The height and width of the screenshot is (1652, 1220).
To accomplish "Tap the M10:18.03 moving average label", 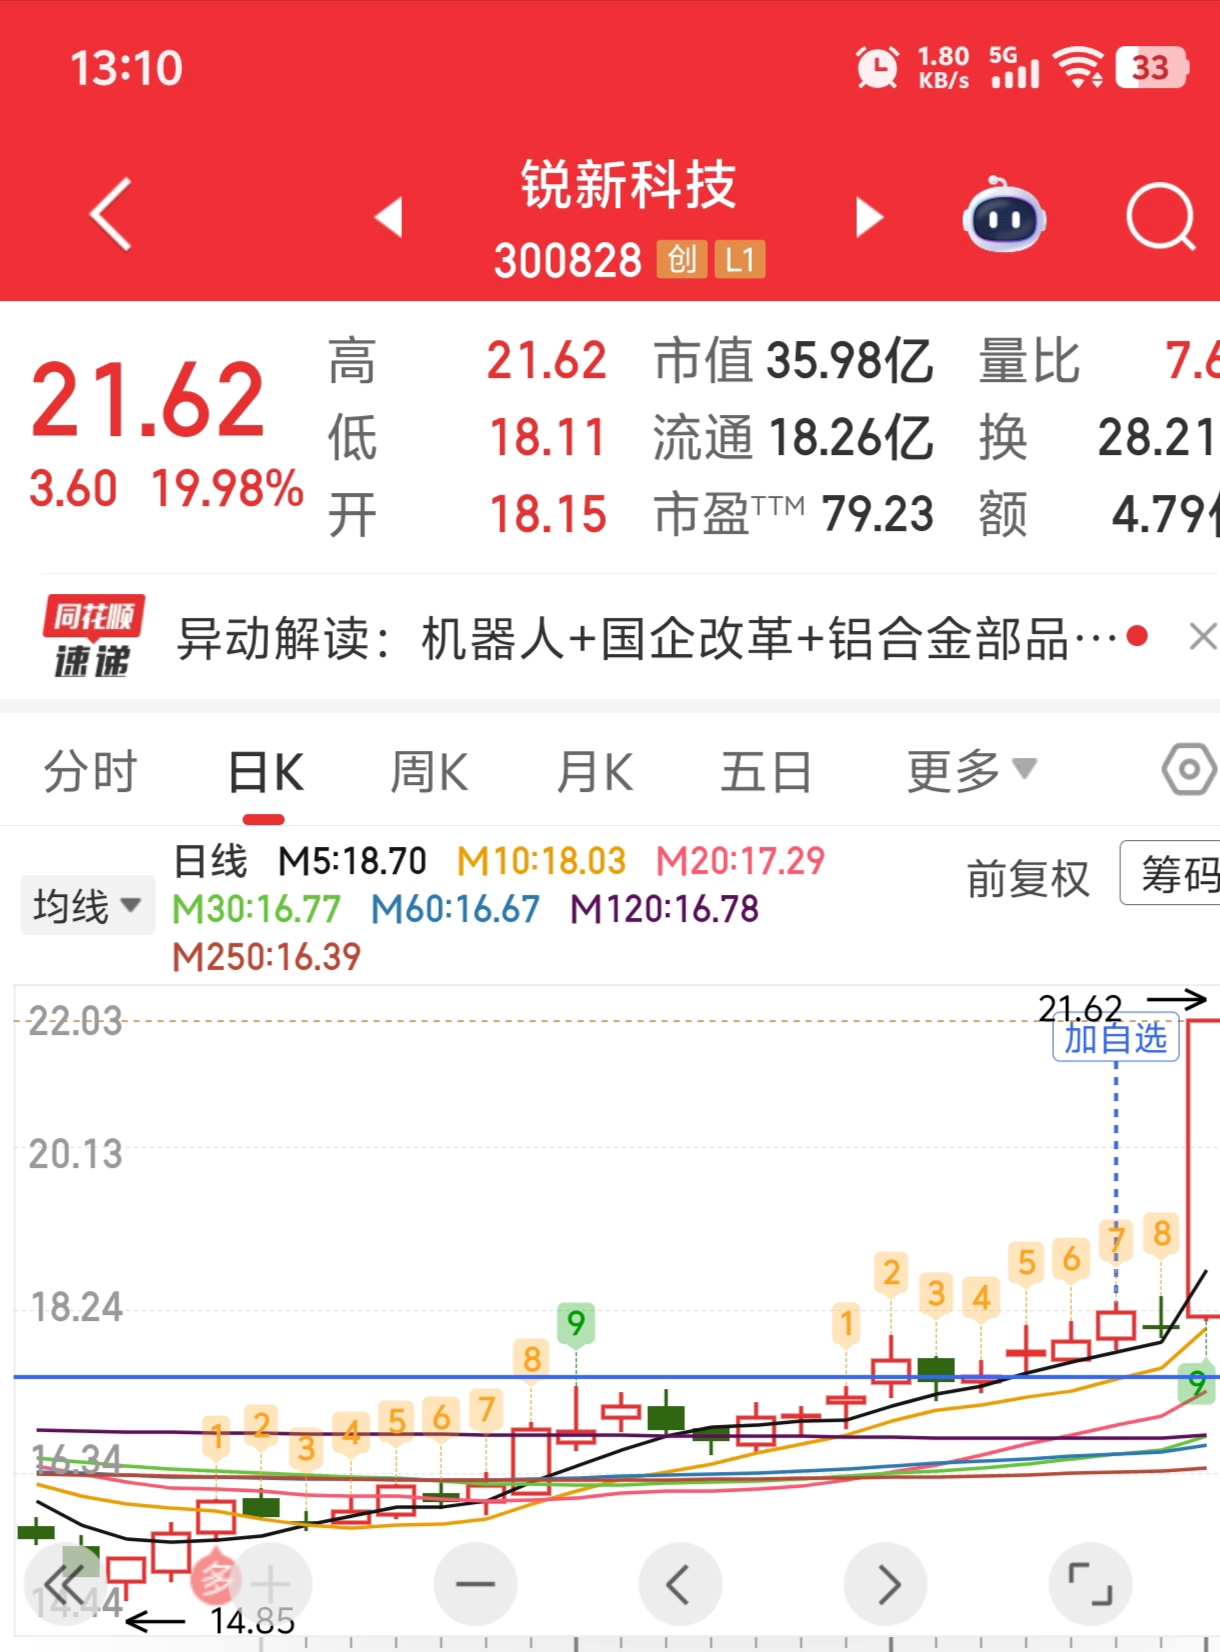I will point(541,861).
